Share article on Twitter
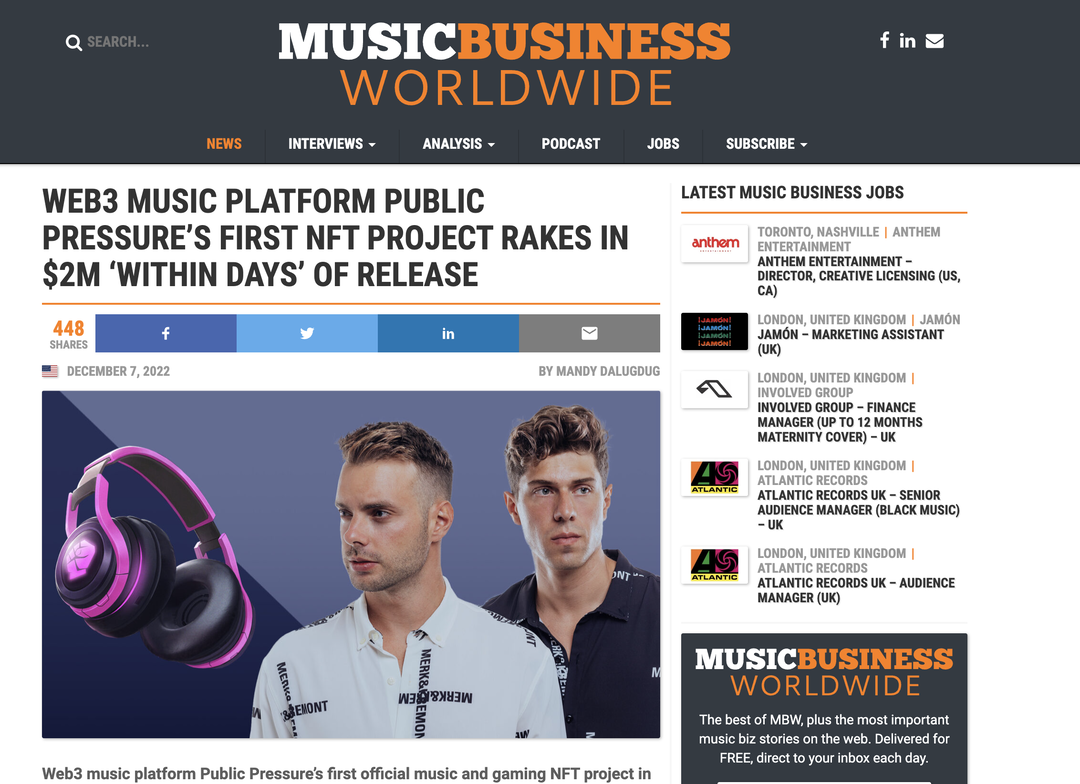Screen dimensions: 1080x784 click(307, 333)
